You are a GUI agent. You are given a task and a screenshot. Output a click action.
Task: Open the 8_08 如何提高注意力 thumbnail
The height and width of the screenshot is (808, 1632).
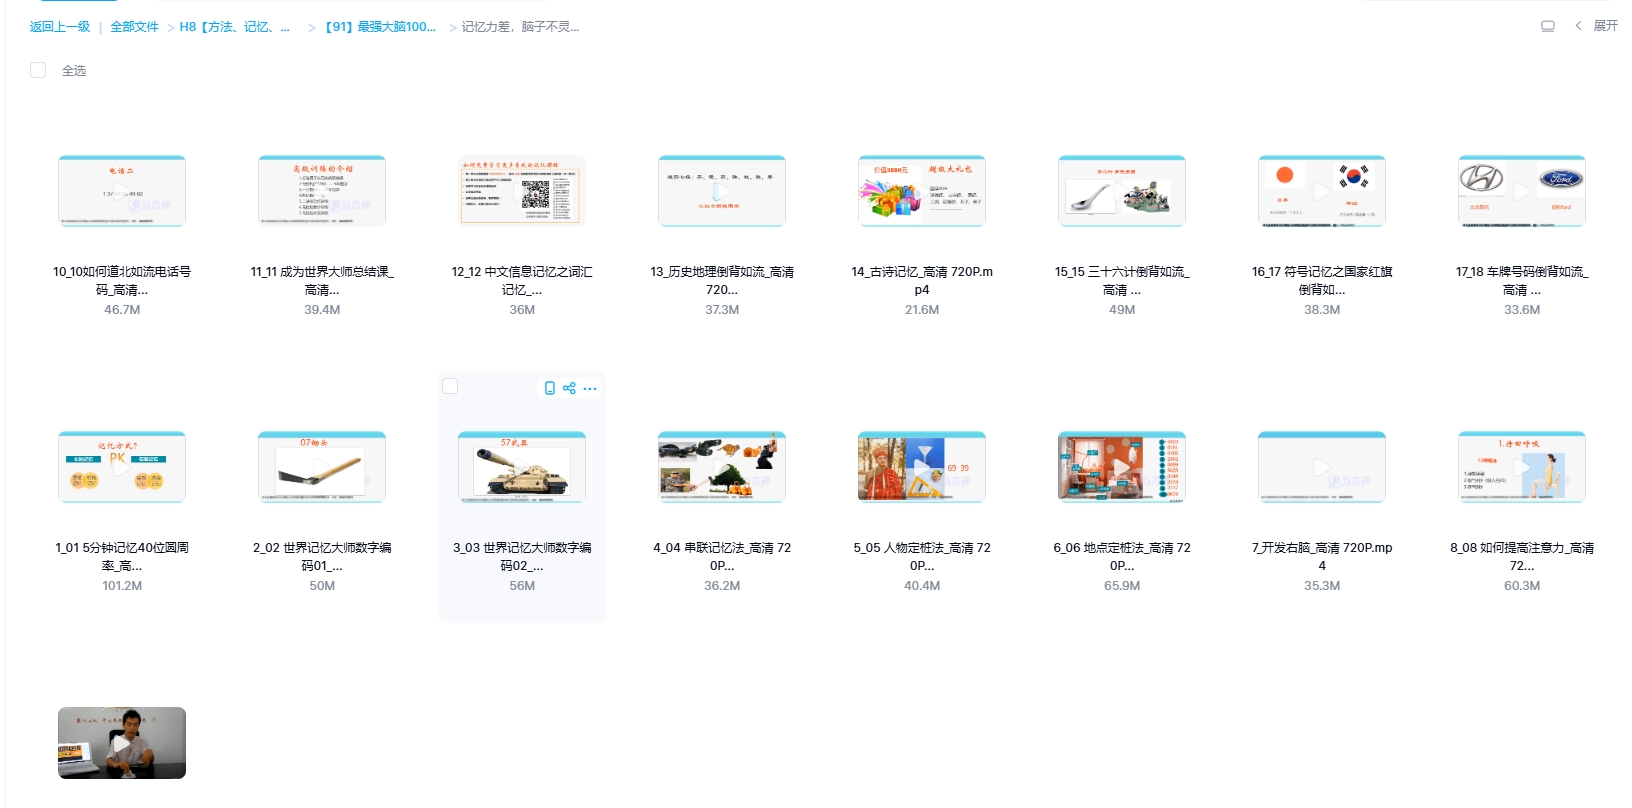1522,467
